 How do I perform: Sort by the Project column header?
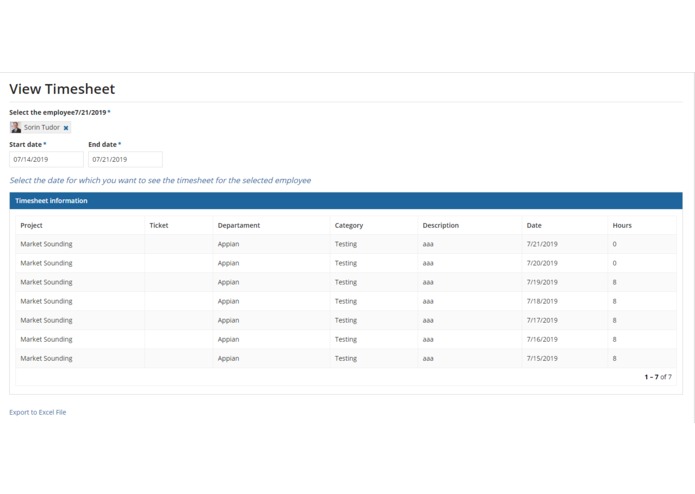coord(31,226)
